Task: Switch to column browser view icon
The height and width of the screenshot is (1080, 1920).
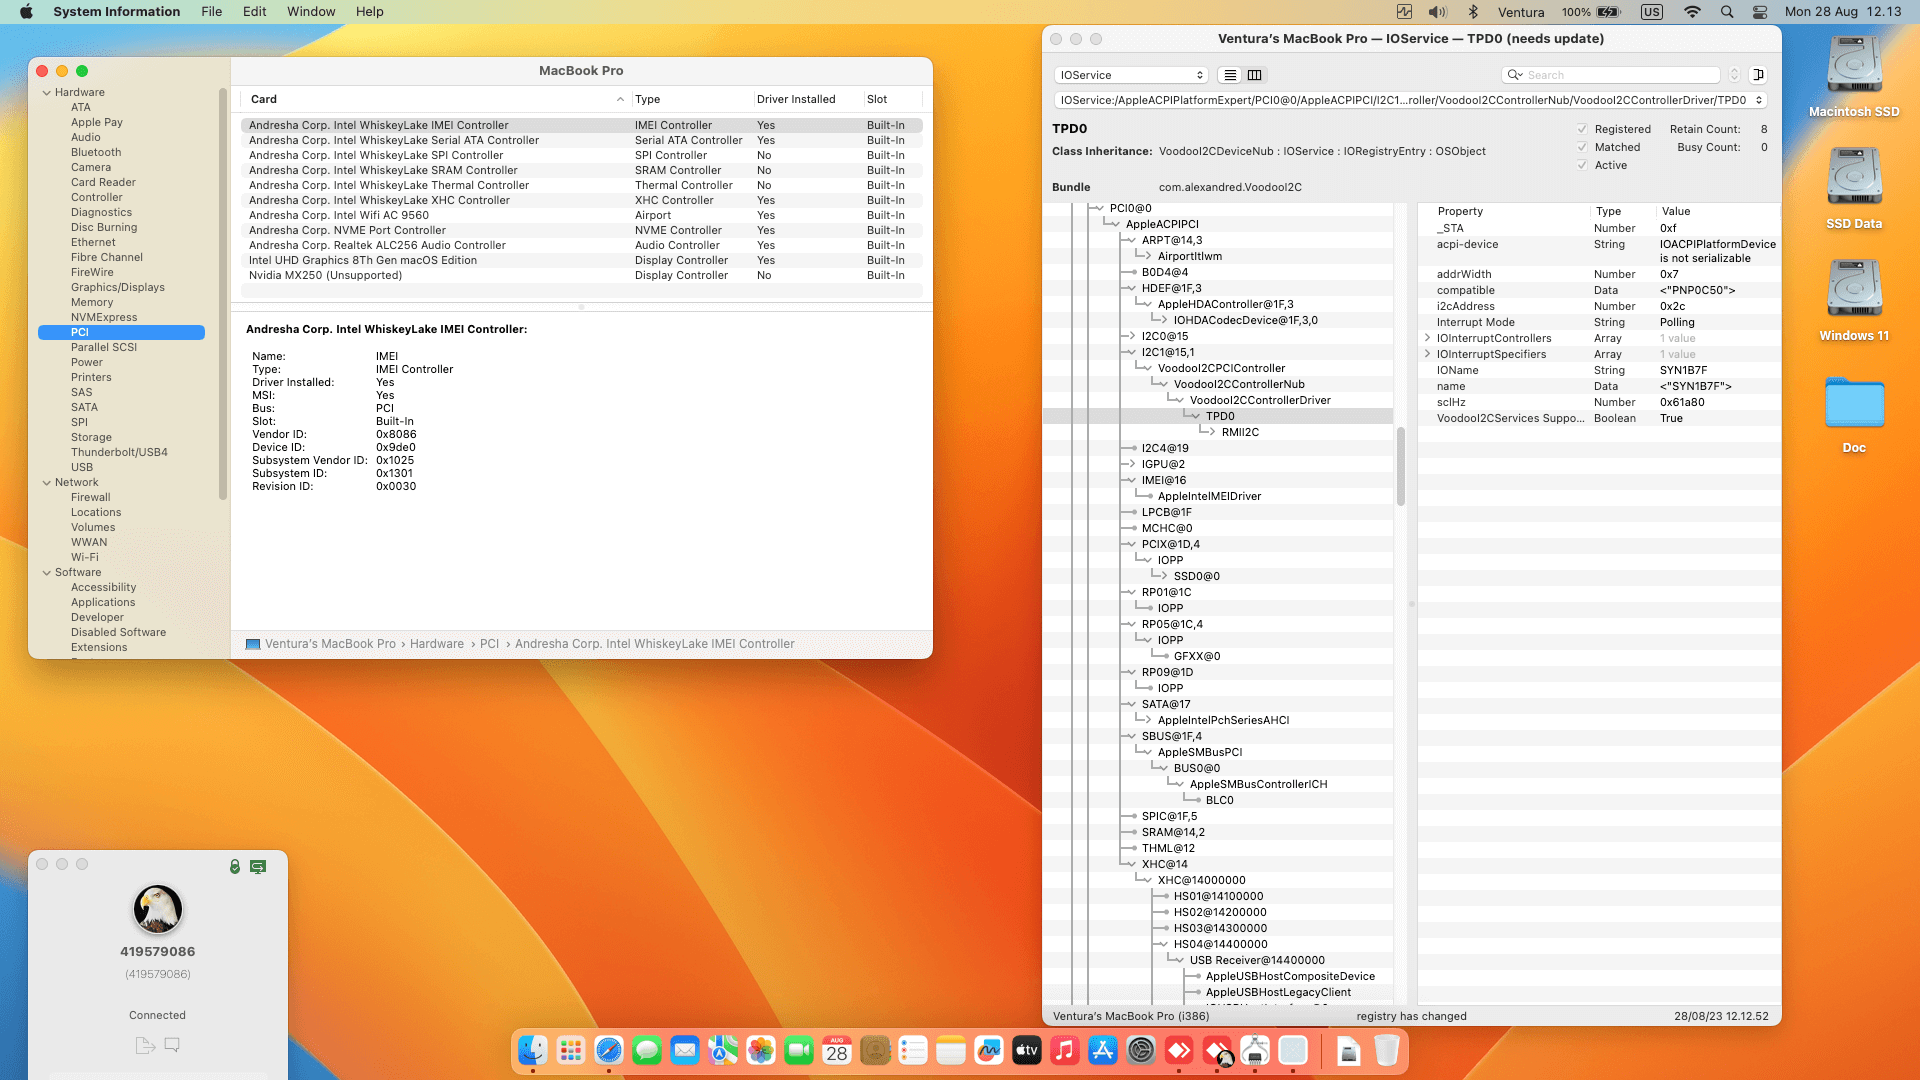Action: click(1255, 75)
